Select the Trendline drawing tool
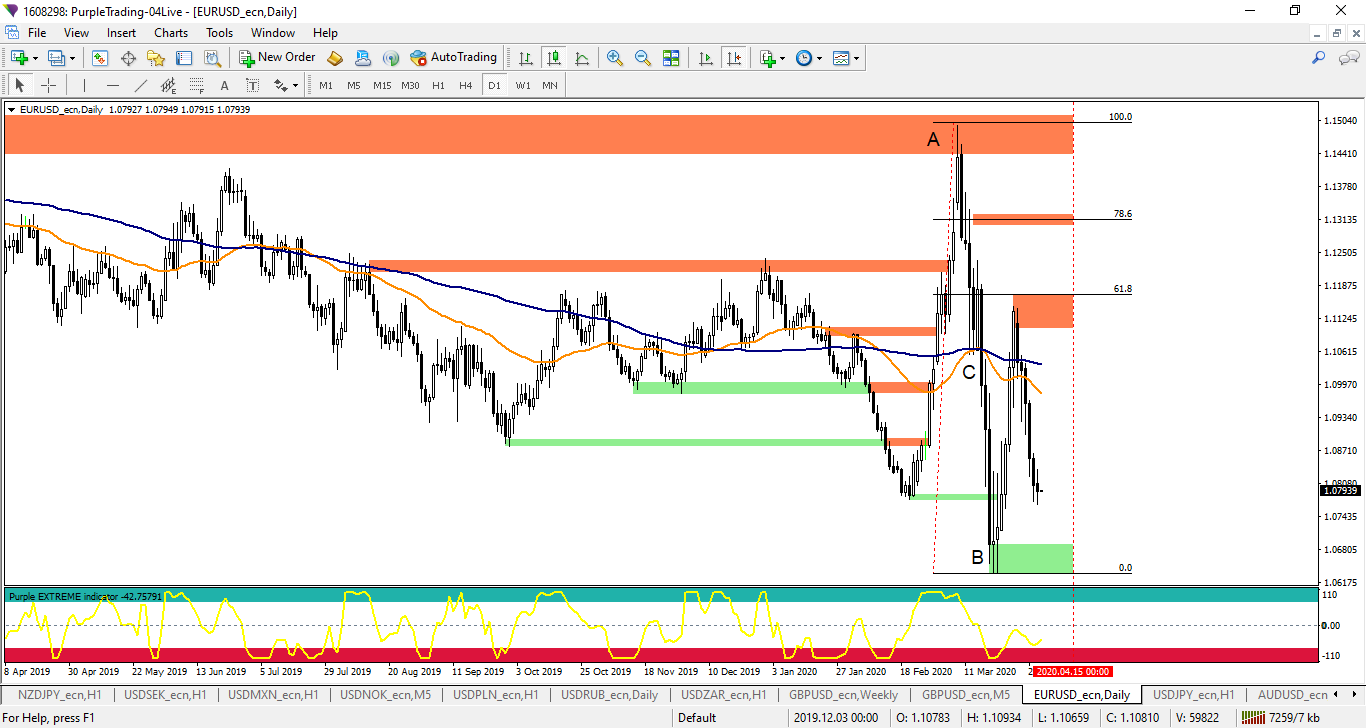This screenshot has height=728, width=1366. coord(140,85)
